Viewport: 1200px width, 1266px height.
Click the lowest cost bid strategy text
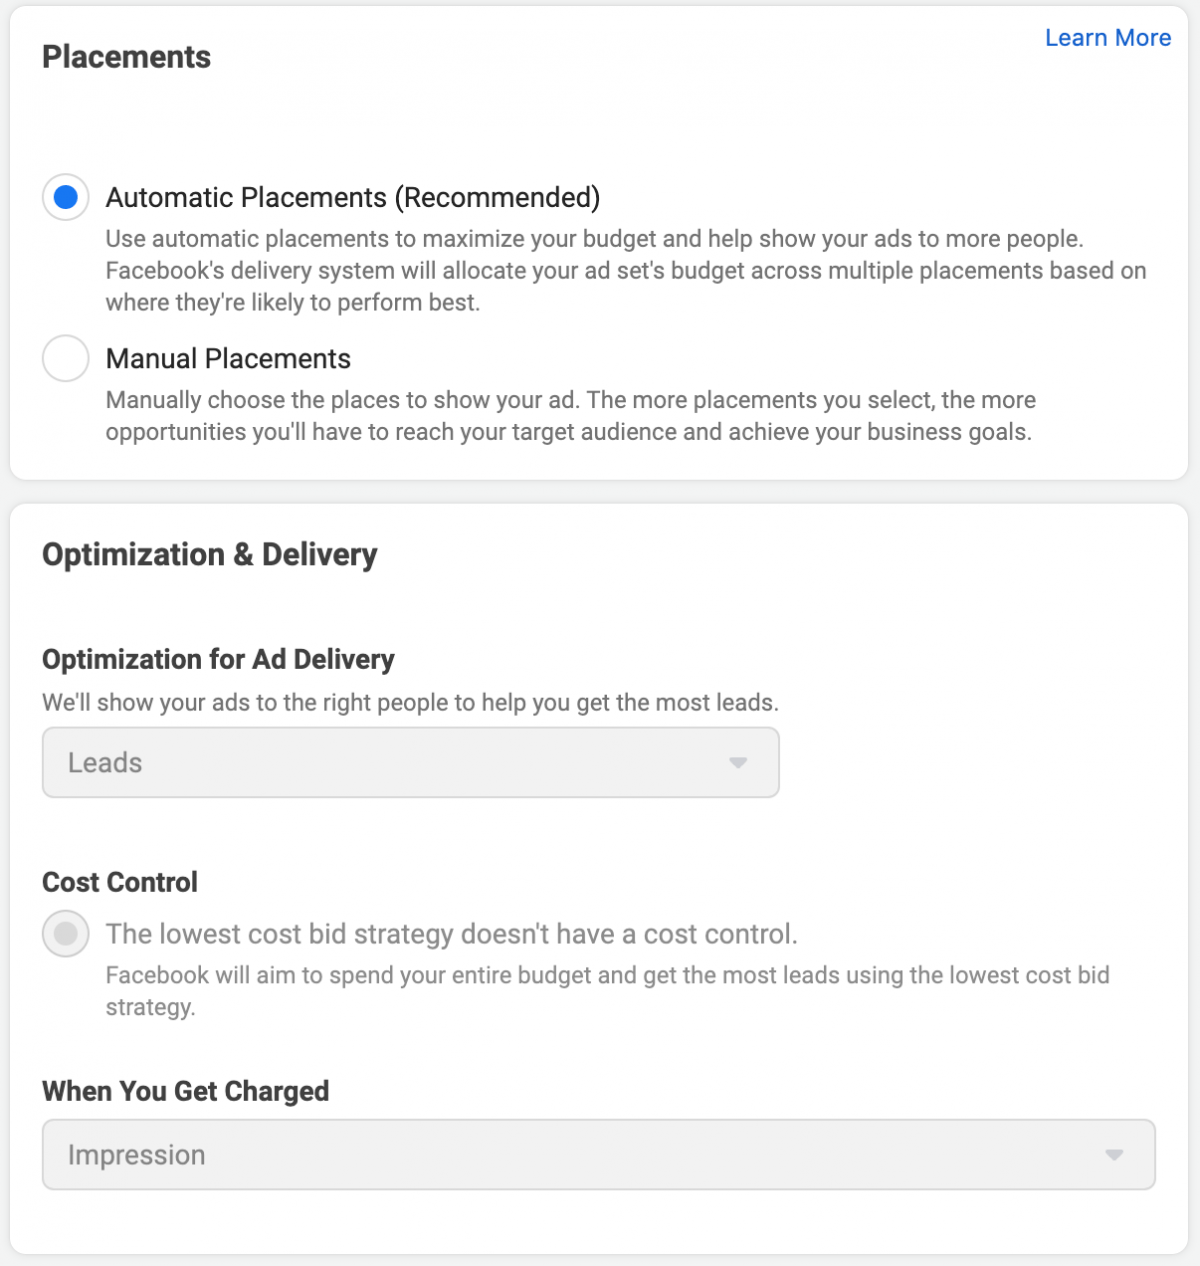(x=452, y=934)
